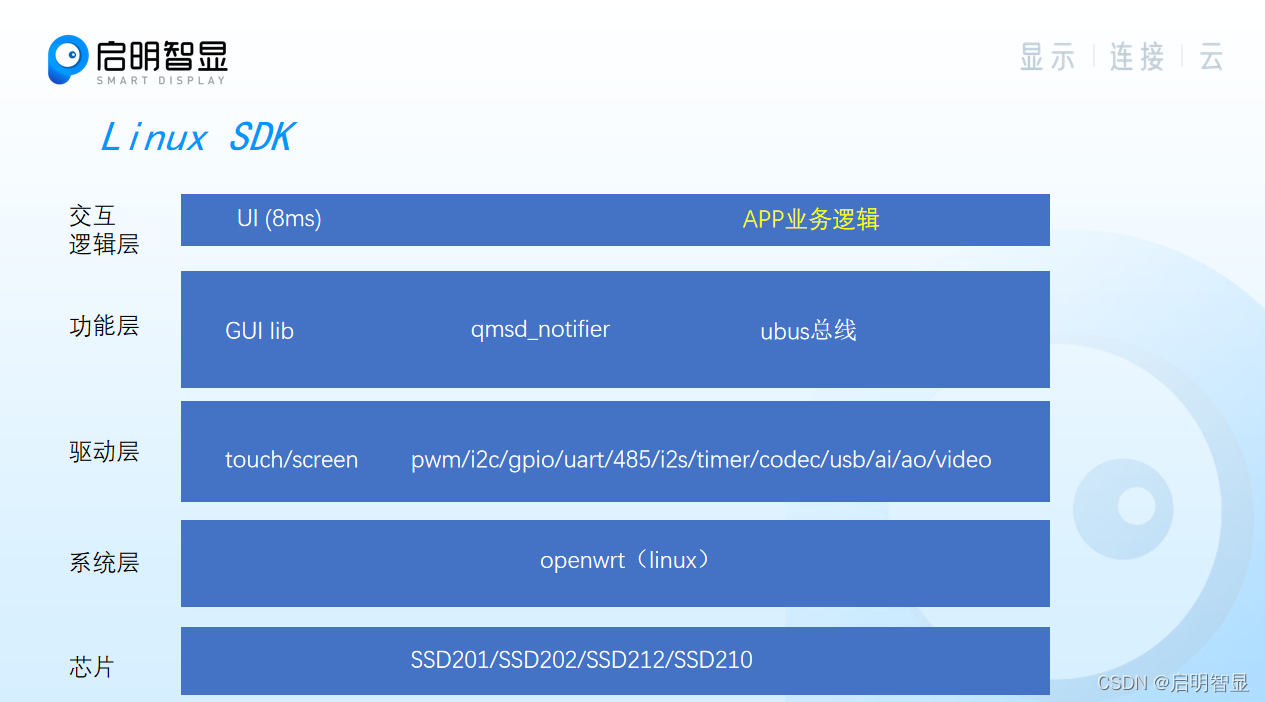Image resolution: width=1265 pixels, height=702 pixels.
Task: Click the 启明智显 logo icon
Action: click(x=68, y=59)
